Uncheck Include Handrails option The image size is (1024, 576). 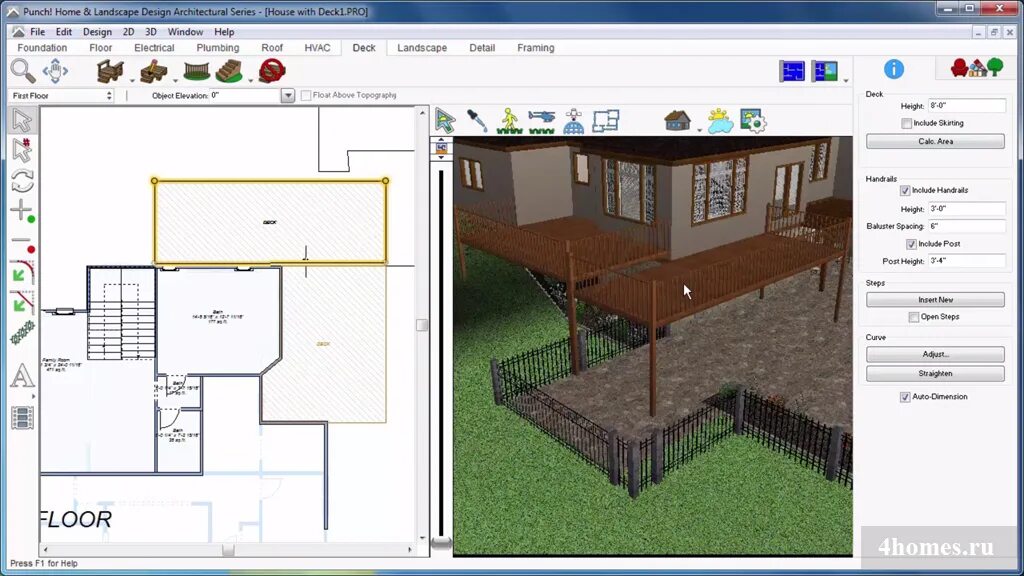tap(906, 190)
